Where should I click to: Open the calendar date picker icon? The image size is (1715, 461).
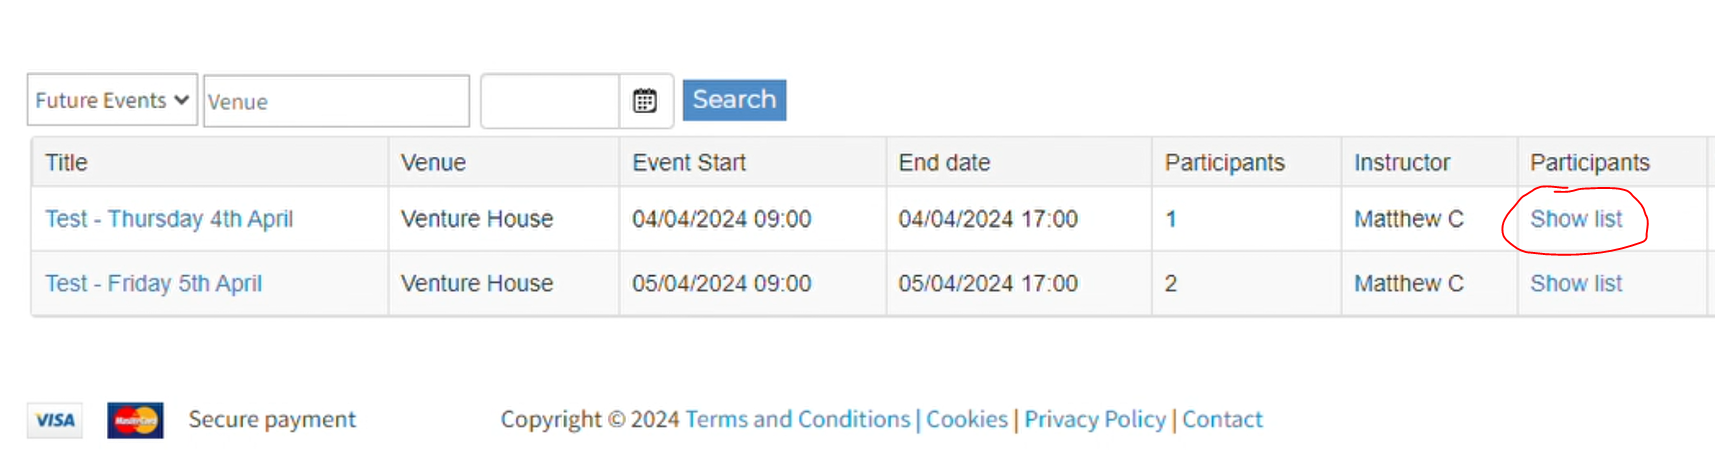pos(645,101)
